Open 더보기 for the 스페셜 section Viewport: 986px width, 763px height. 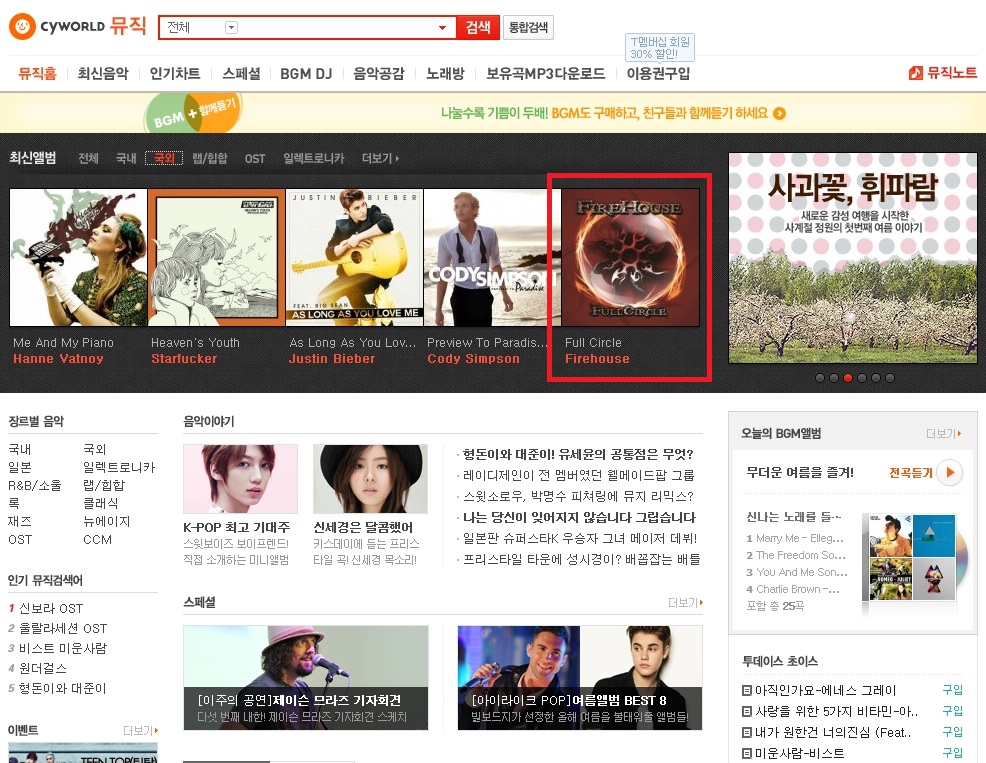[x=685, y=603]
